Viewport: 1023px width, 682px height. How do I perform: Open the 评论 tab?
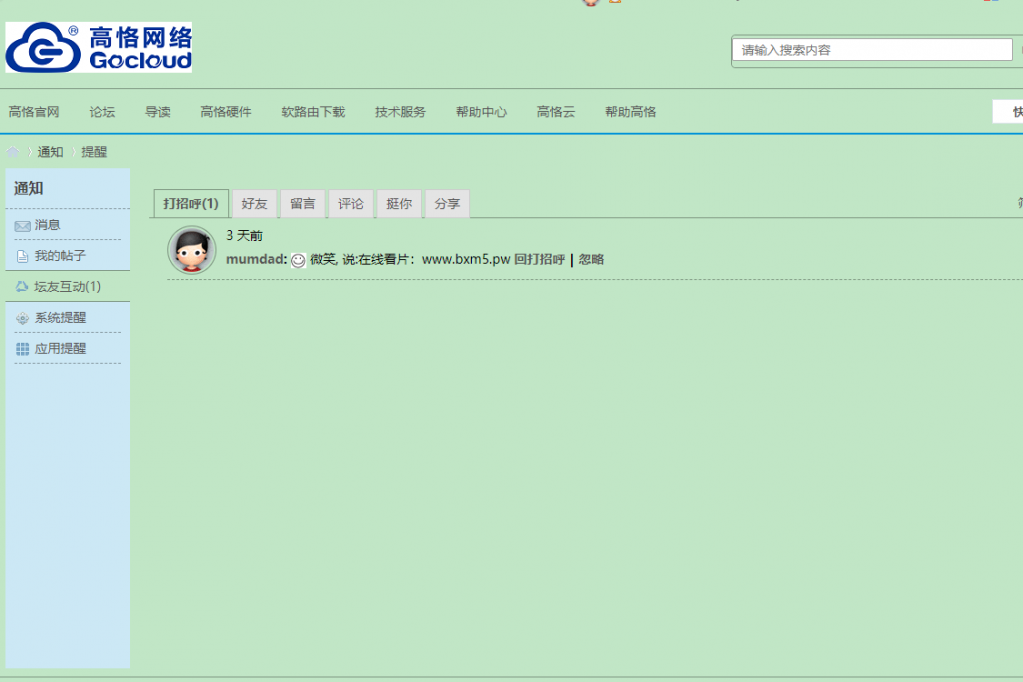coord(351,204)
